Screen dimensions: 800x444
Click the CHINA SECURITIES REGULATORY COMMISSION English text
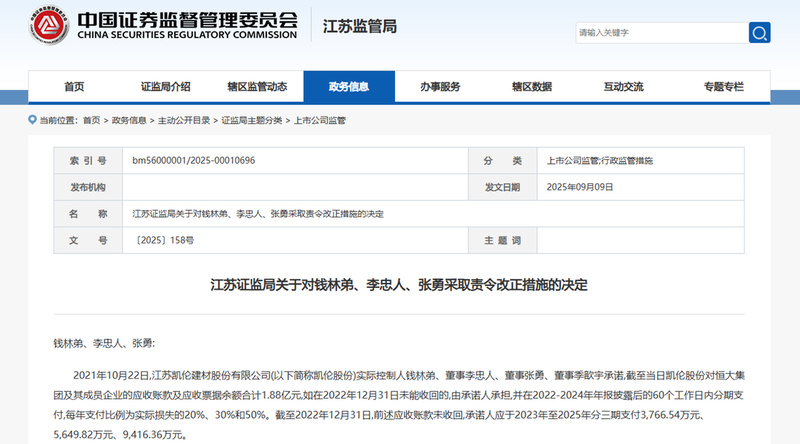click(x=187, y=35)
